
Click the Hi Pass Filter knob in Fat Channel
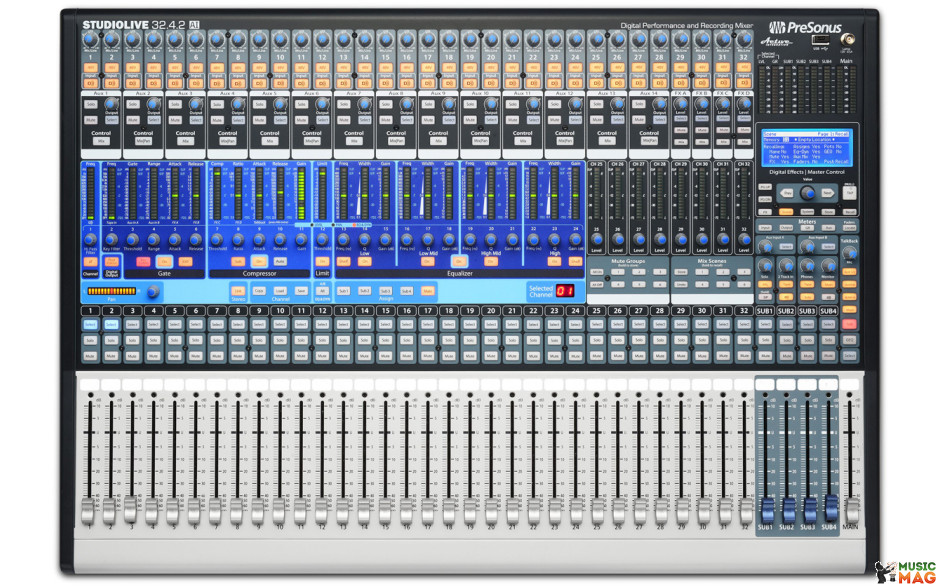point(90,240)
